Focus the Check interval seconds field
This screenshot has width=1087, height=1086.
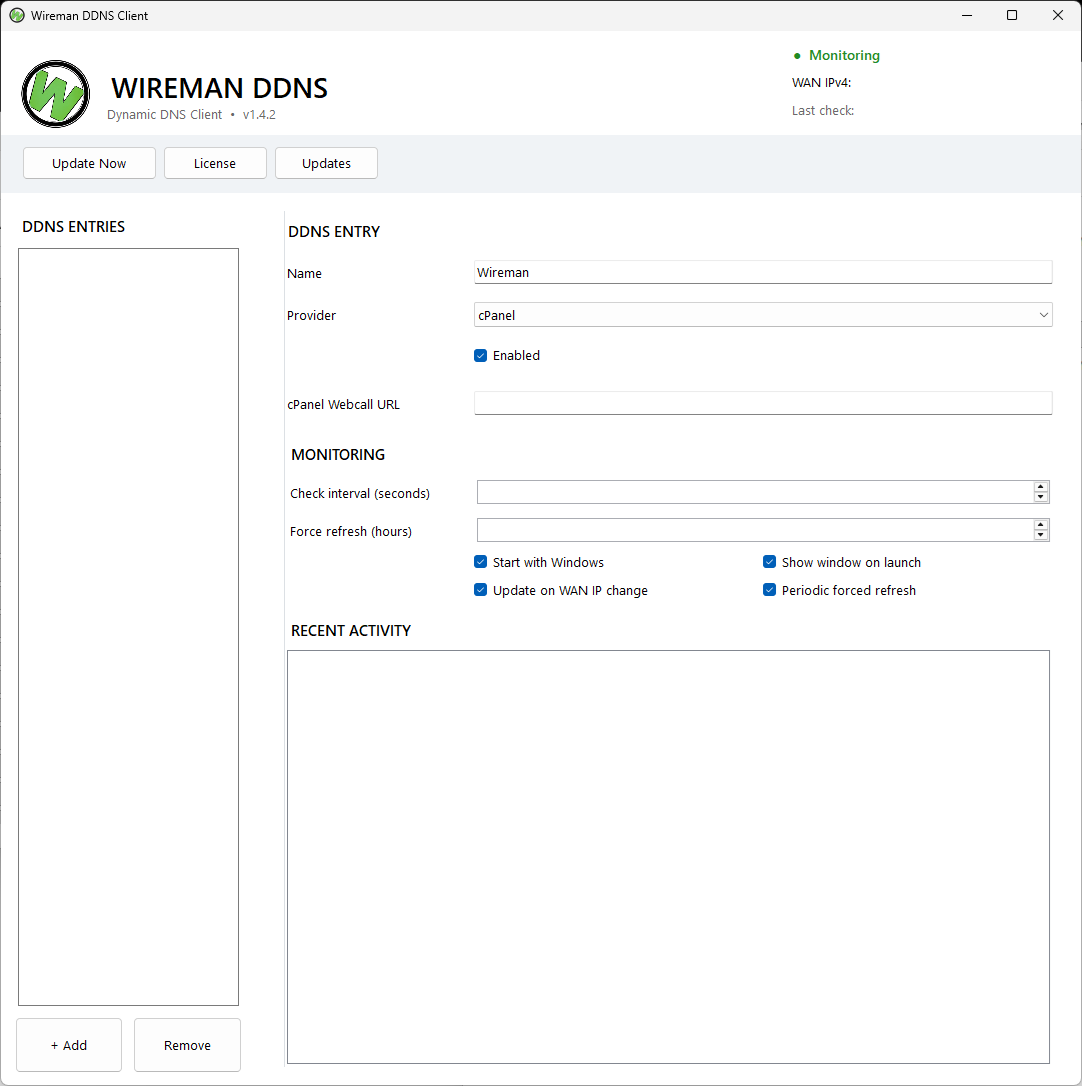tap(755, 492)
